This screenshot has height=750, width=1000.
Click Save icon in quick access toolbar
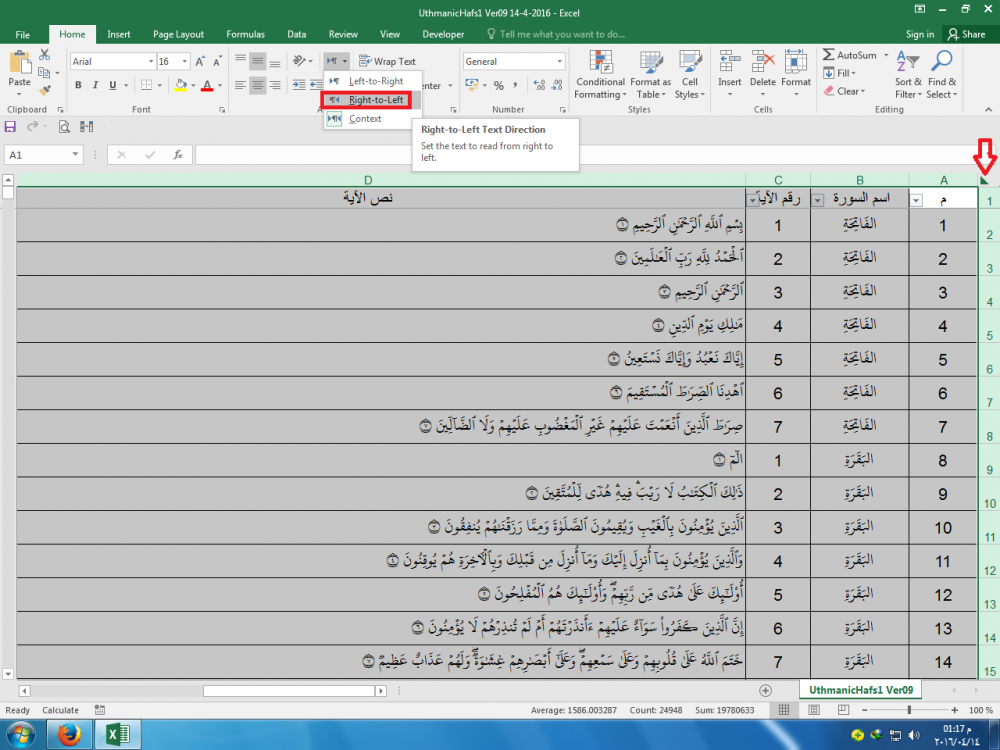[10, 127]
